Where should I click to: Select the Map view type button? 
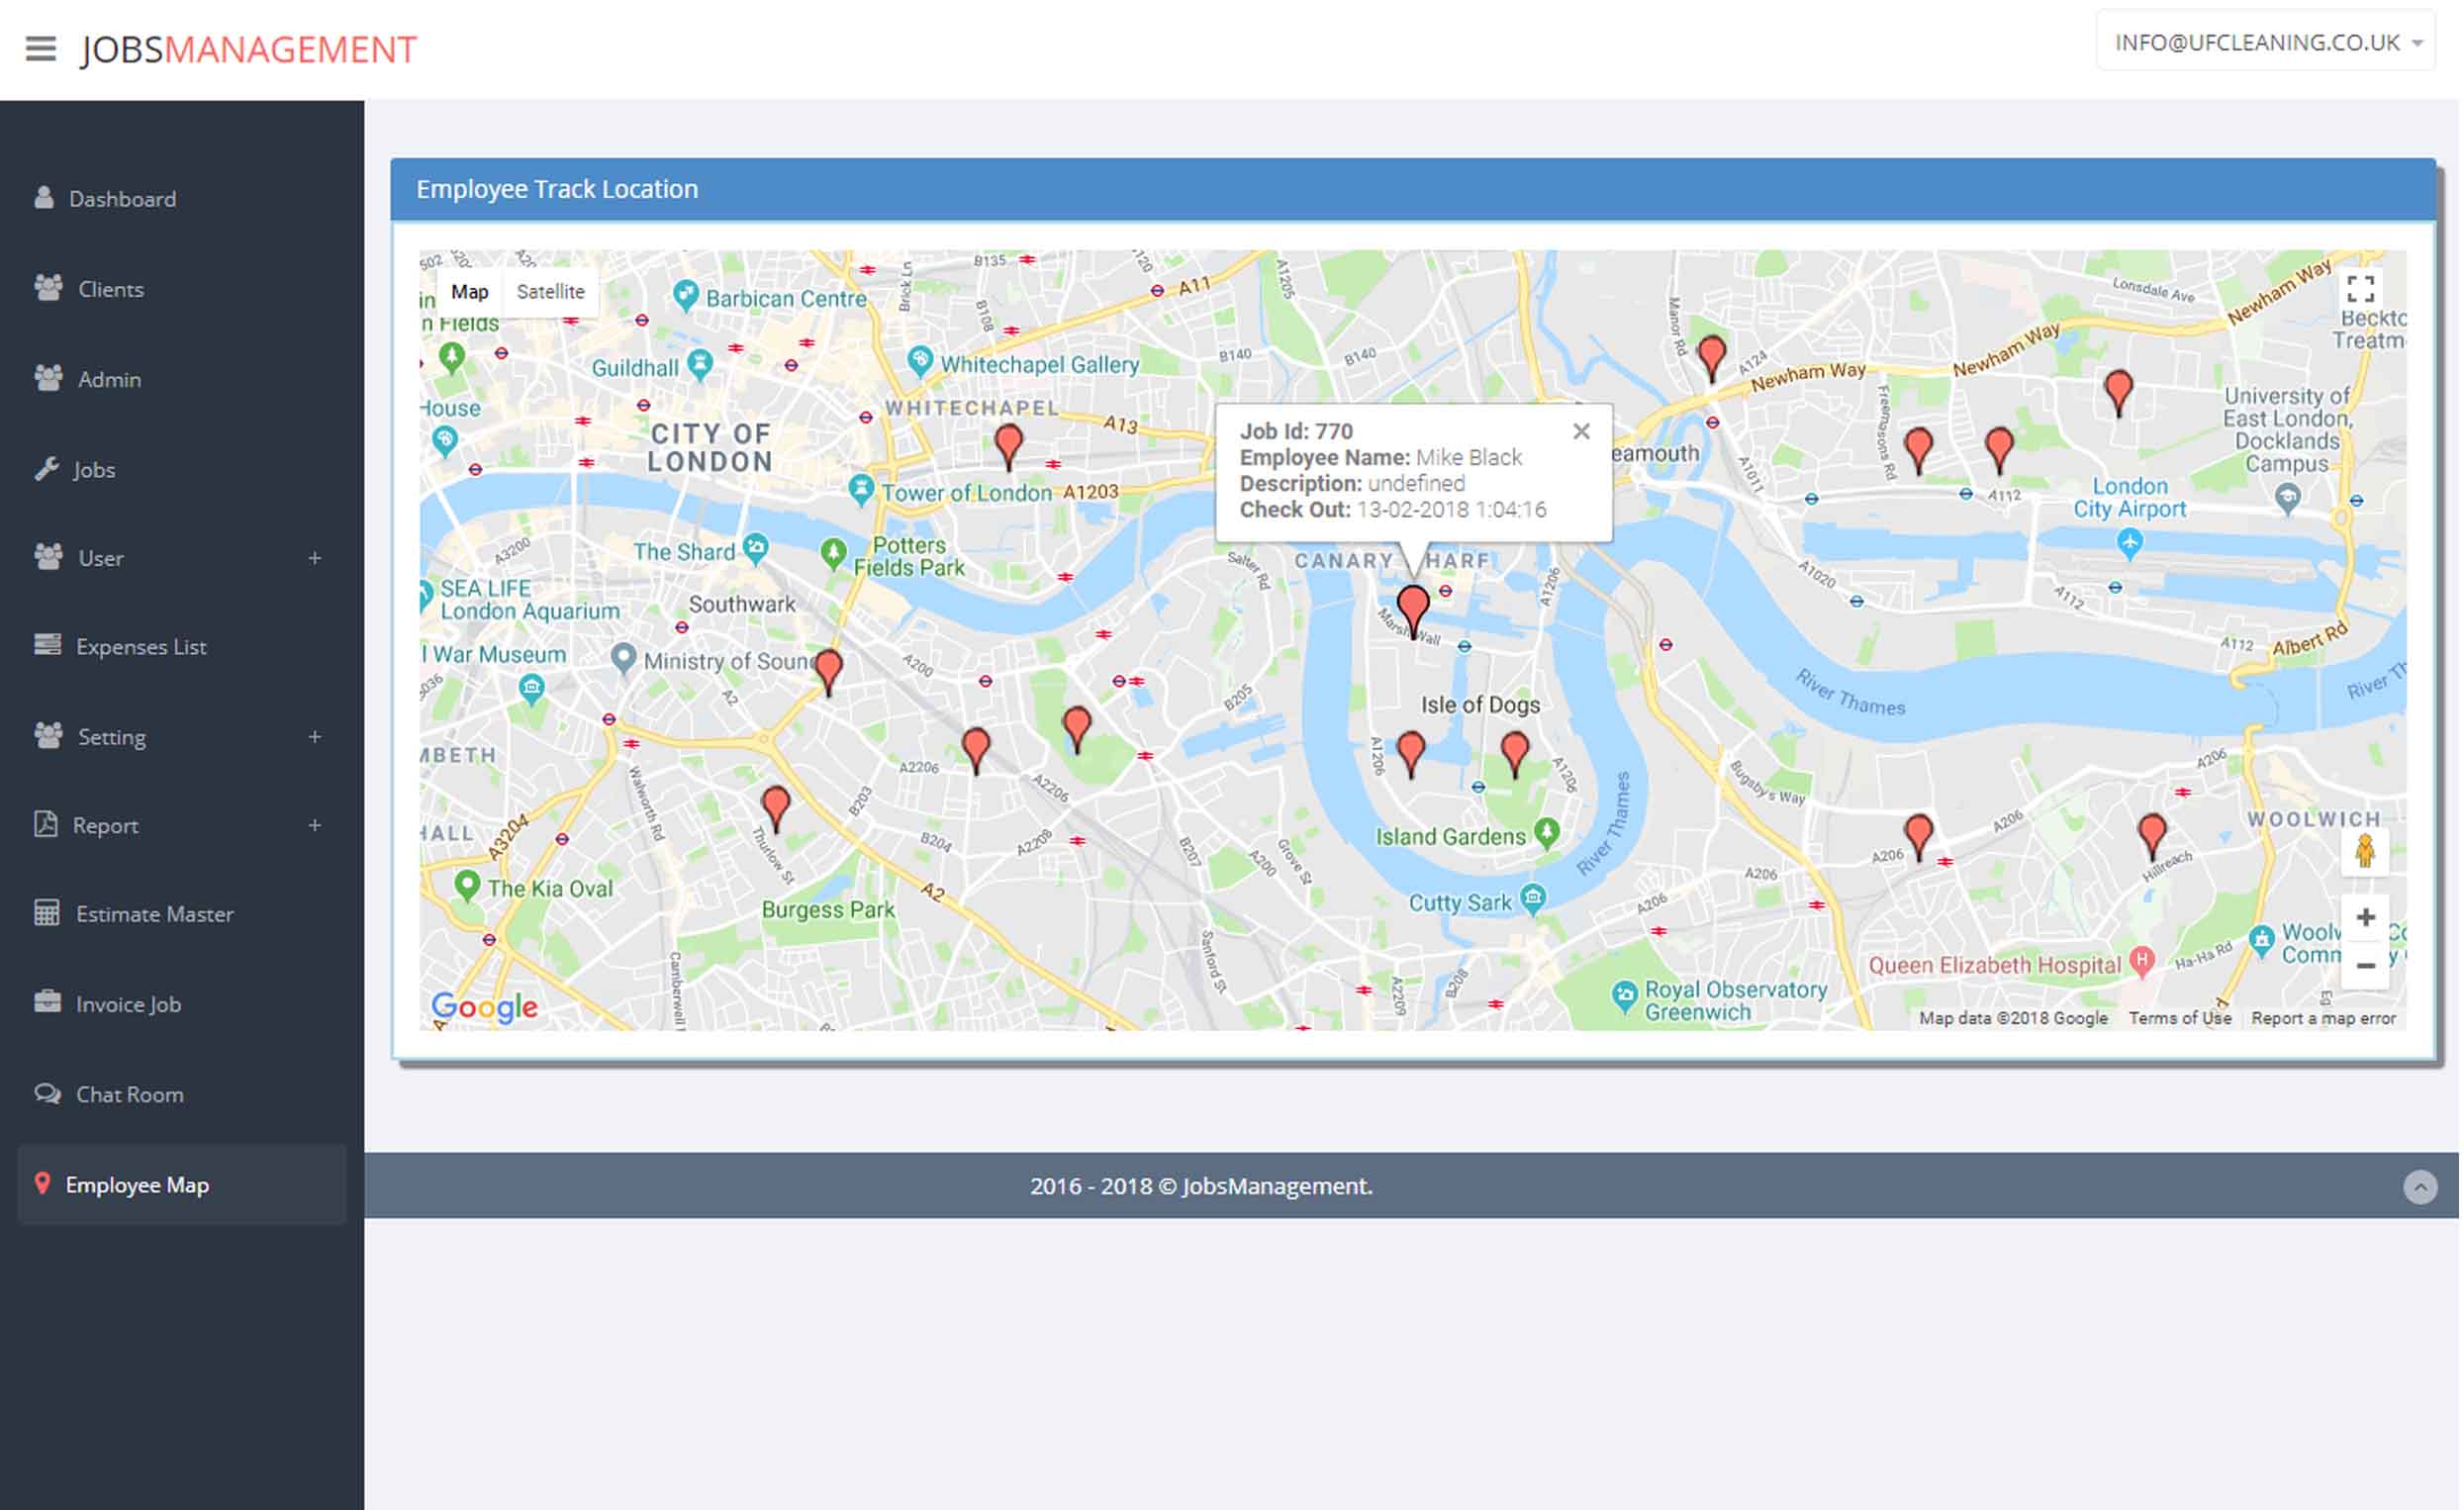[x=470, y=292]
